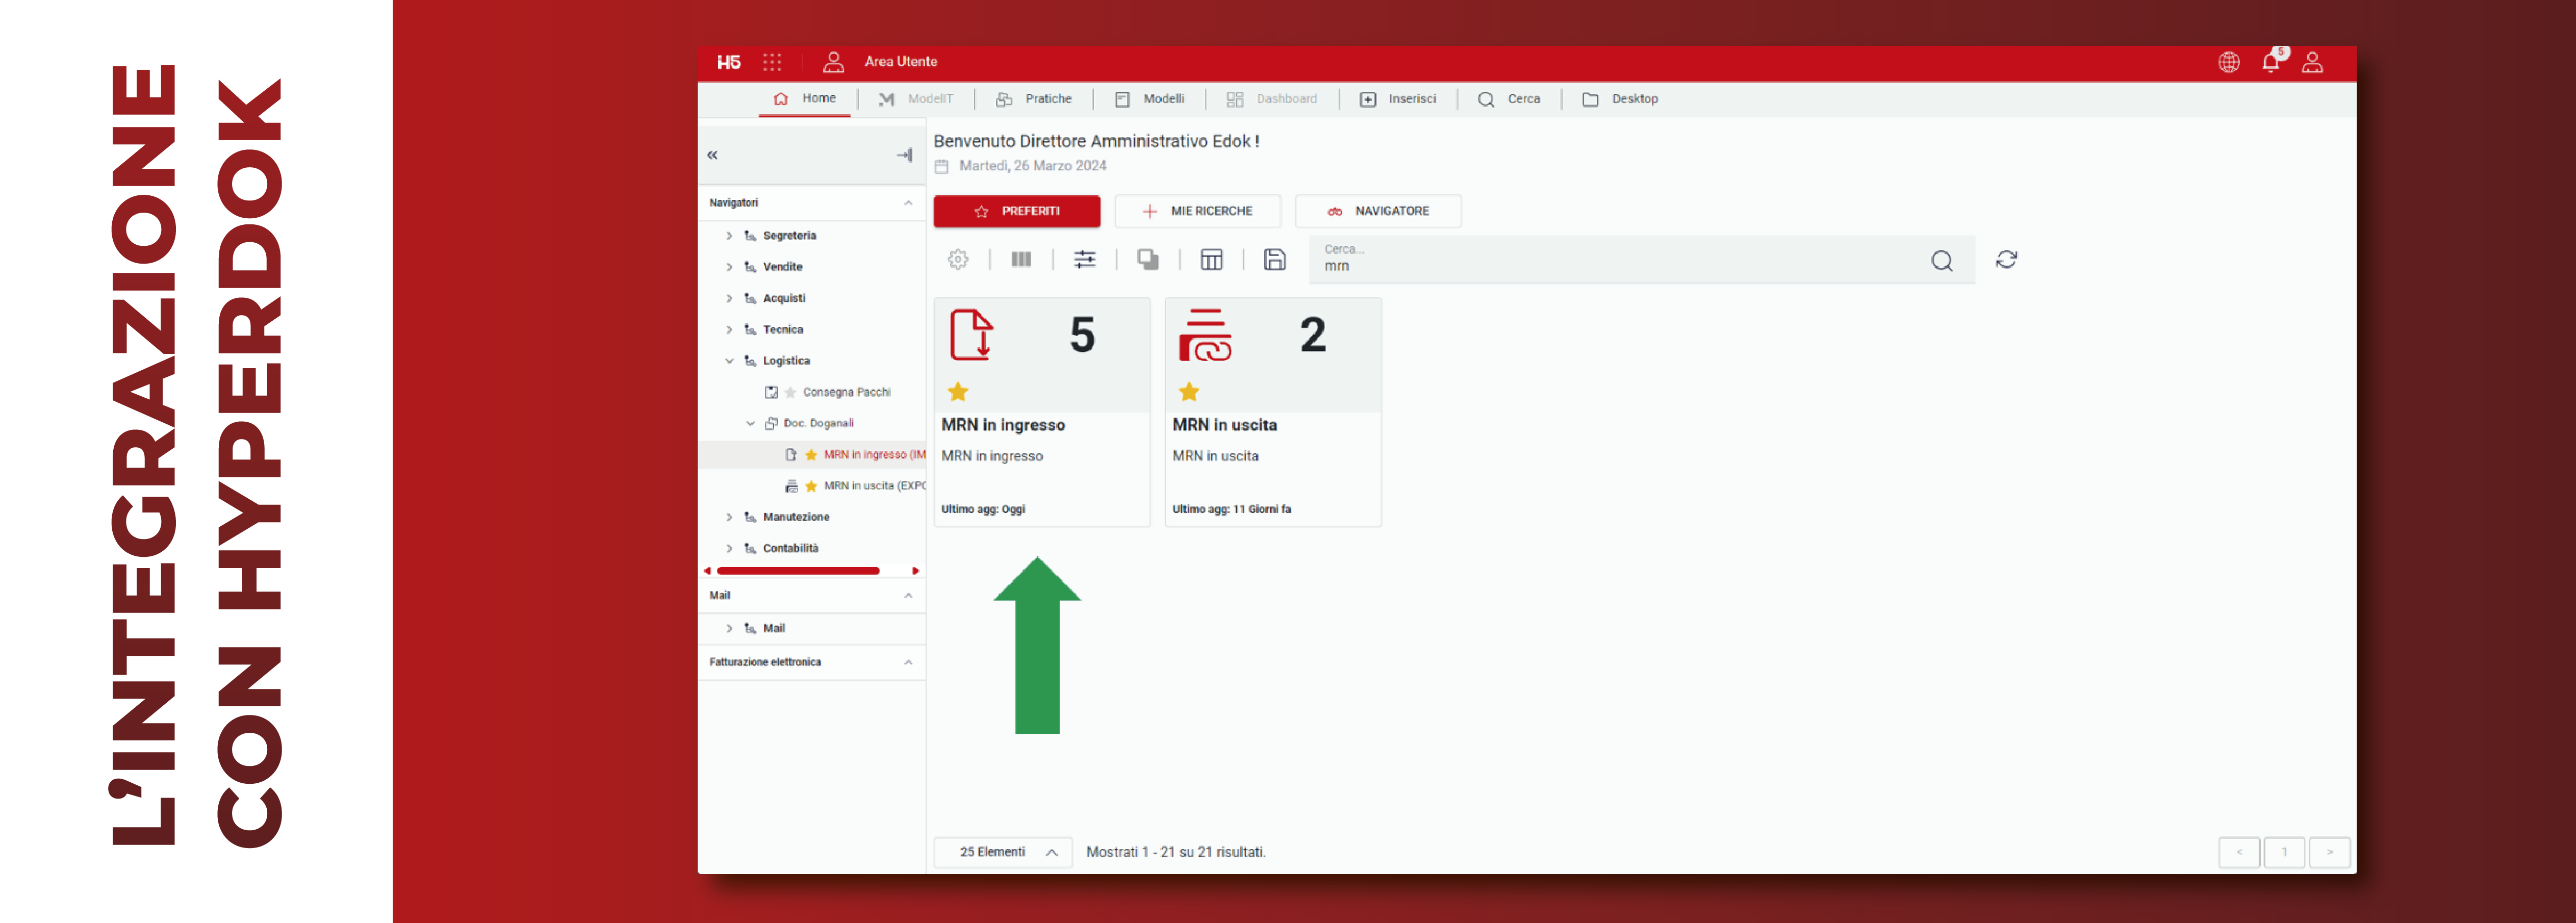The image size is (2576, 923).
Task: Open the ModellT tab
Action: (916, 99)
